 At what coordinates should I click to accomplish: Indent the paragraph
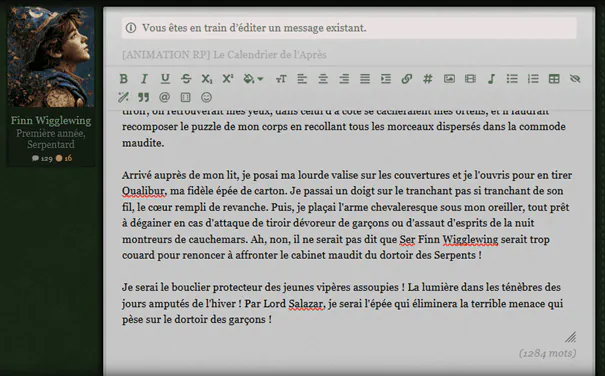(x=385, y=79)
